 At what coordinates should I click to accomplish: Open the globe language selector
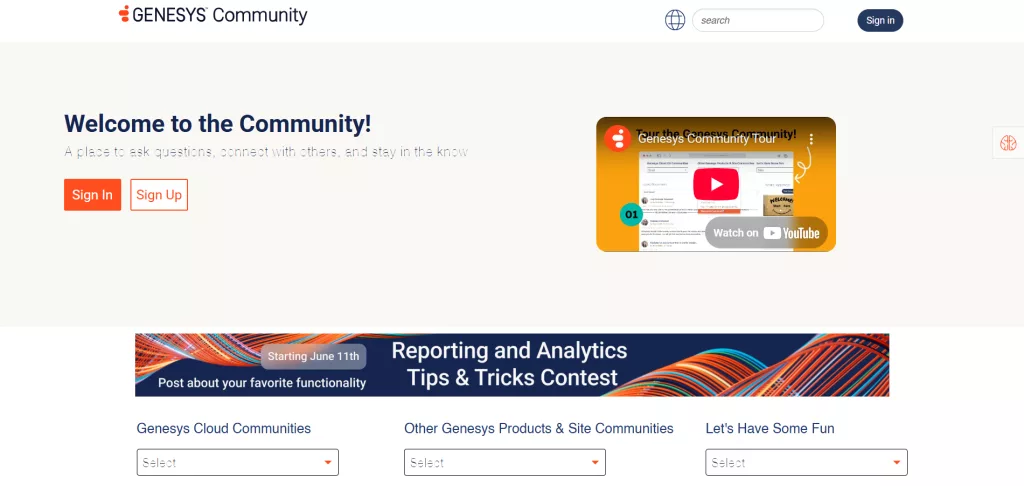point(675,20)
